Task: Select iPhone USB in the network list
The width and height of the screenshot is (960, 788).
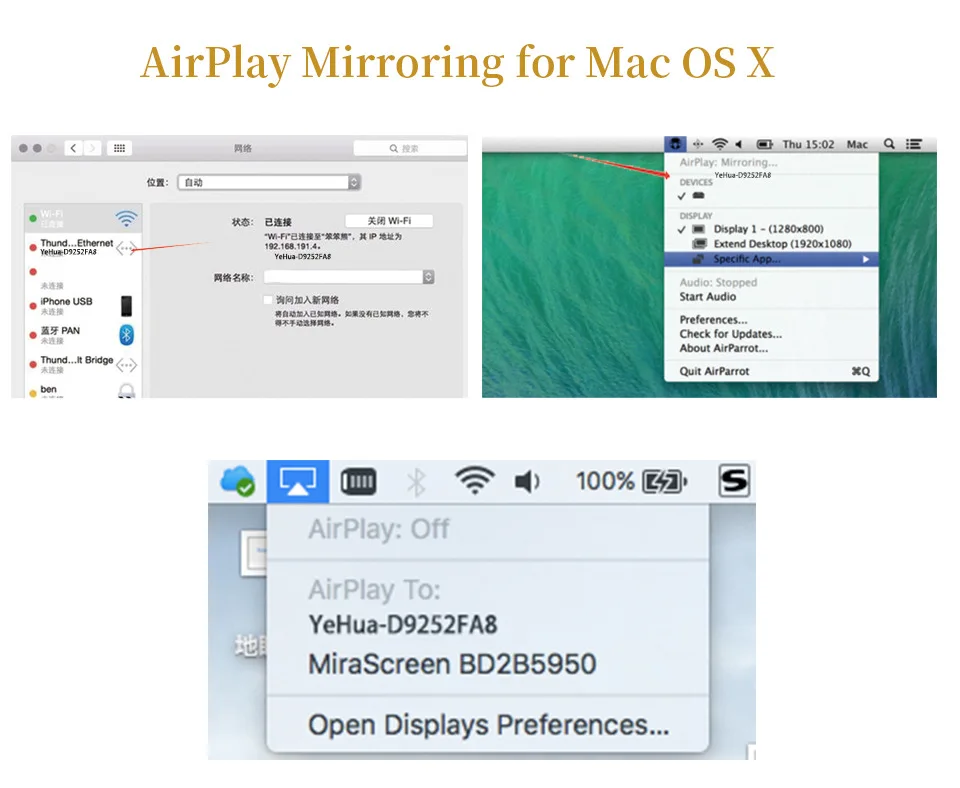Action: tap(83, 306)
